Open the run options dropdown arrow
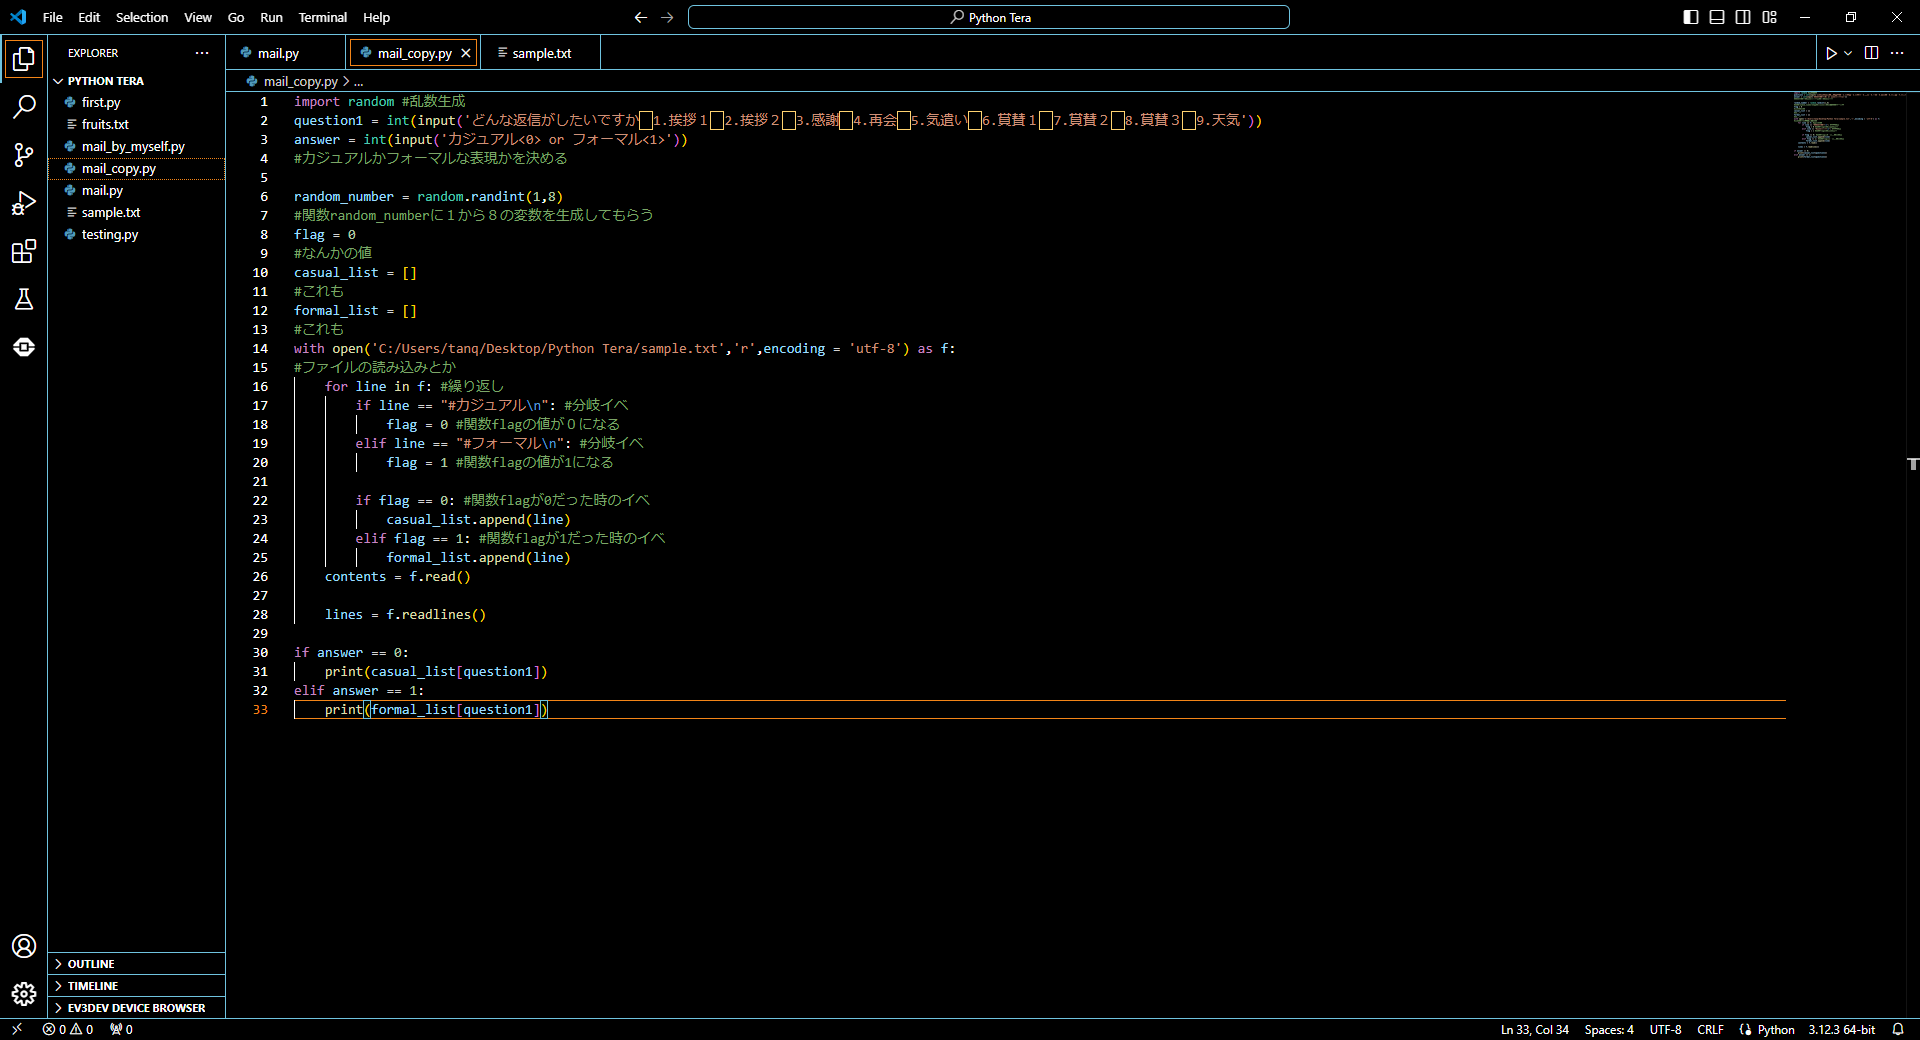The image size is (1920, 1040). (1848, 53)
